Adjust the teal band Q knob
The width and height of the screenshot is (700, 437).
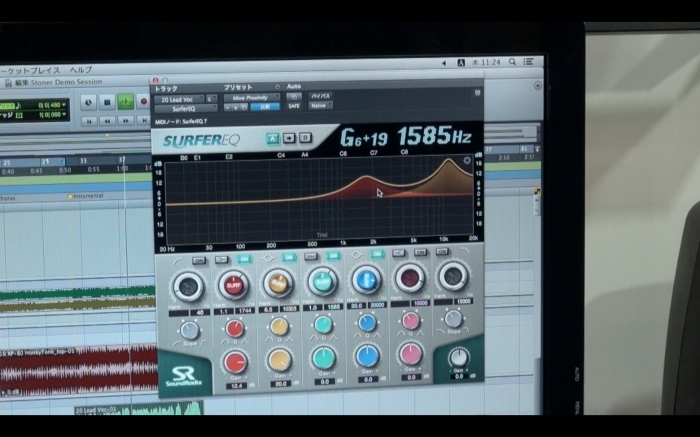tap(323, 325)
